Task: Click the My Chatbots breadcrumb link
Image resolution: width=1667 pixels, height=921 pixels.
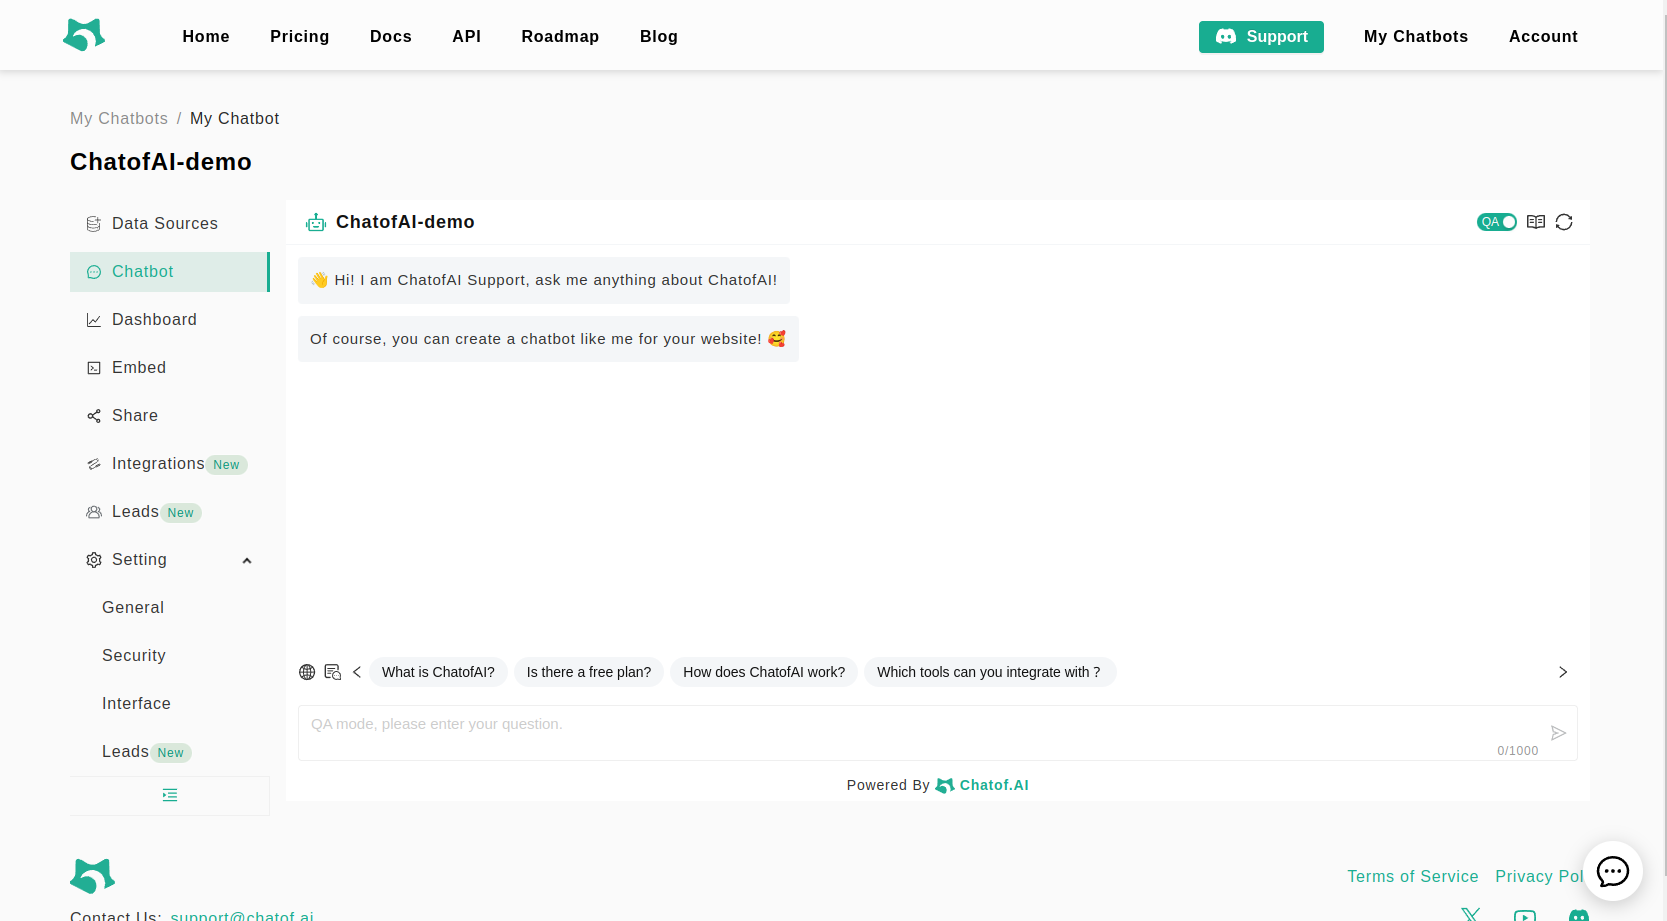Action: tap(119, 118)
